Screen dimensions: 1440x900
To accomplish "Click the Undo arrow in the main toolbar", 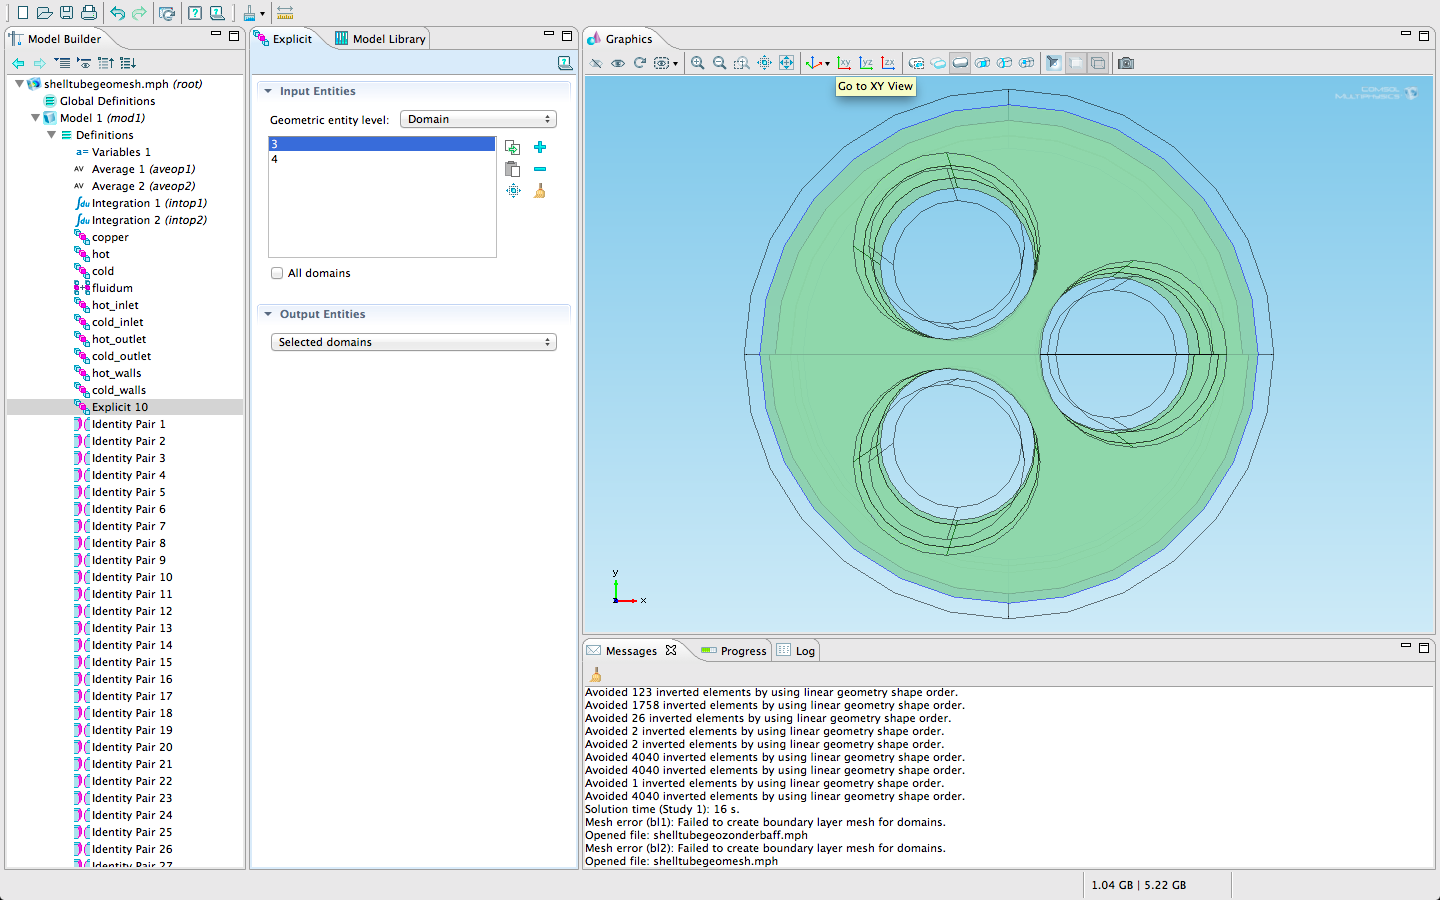I will coord(118,13).
